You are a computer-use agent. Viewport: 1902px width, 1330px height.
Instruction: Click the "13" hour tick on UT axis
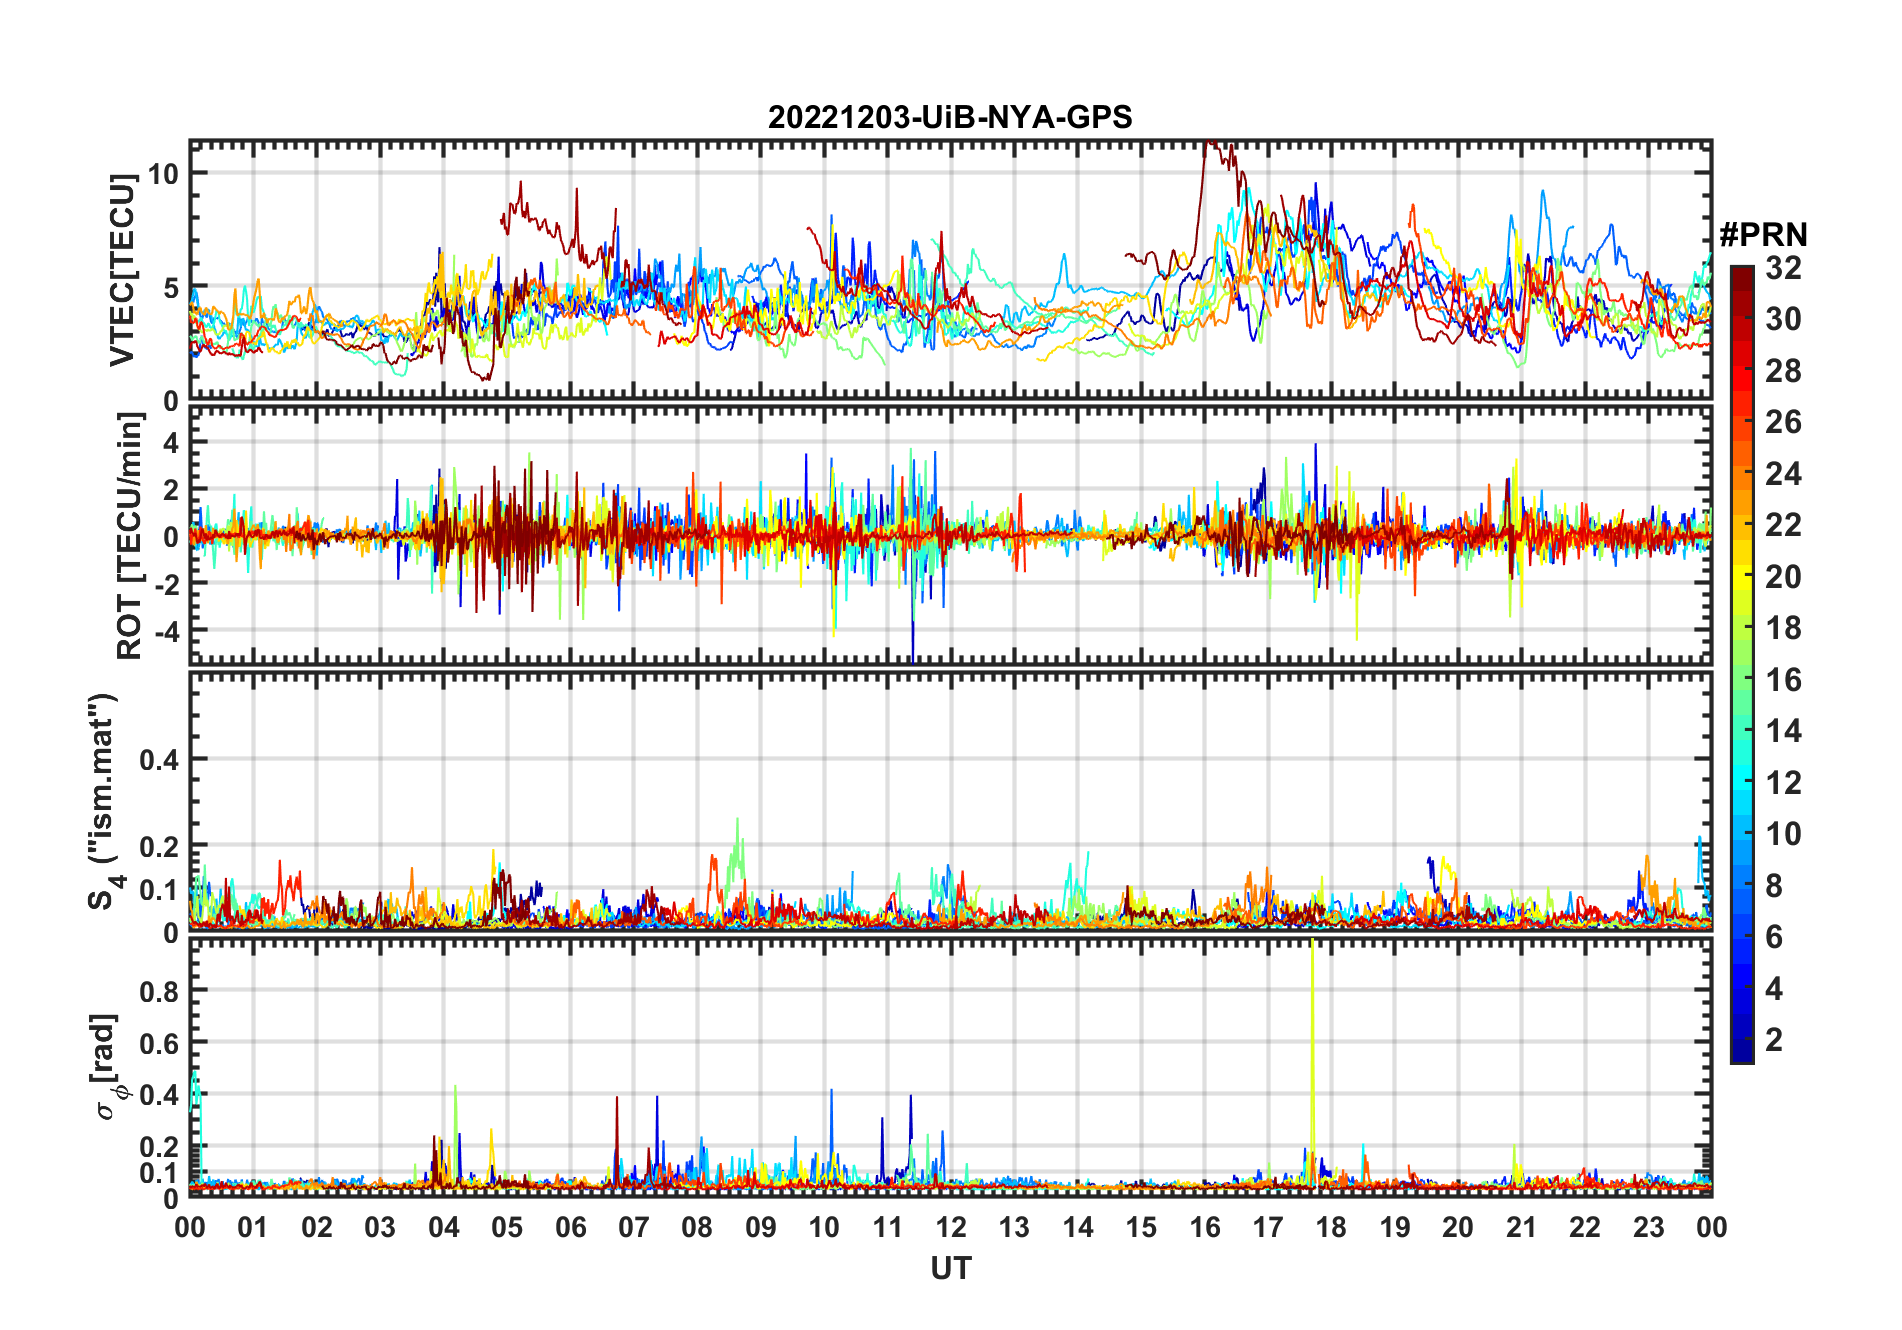click(1014, 1228)
